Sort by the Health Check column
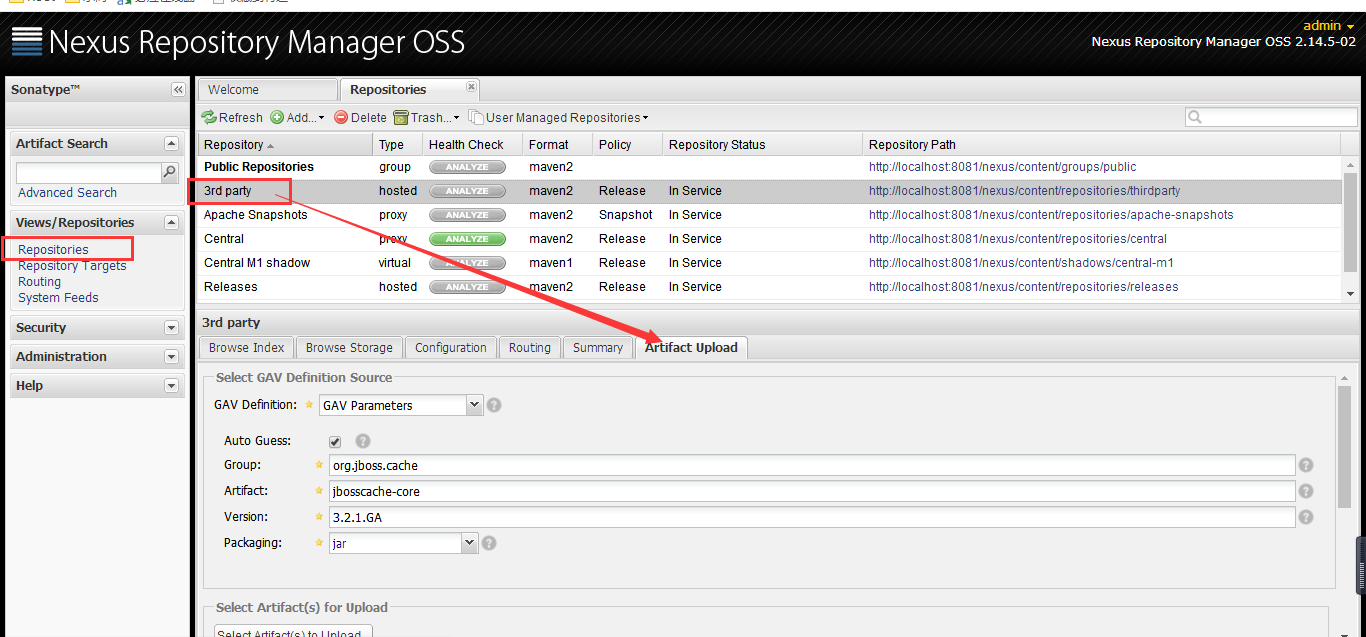The height and width of the screenshot is (637, 1366). click(472, 145)
